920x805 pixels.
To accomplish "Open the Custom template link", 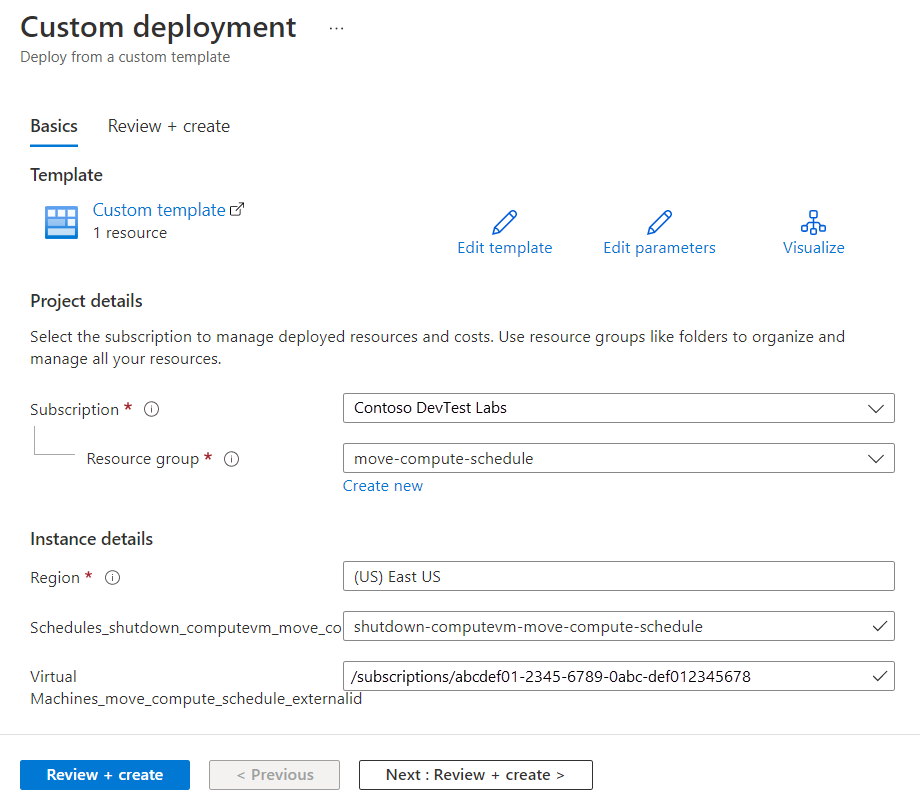I will click(159, 209).
